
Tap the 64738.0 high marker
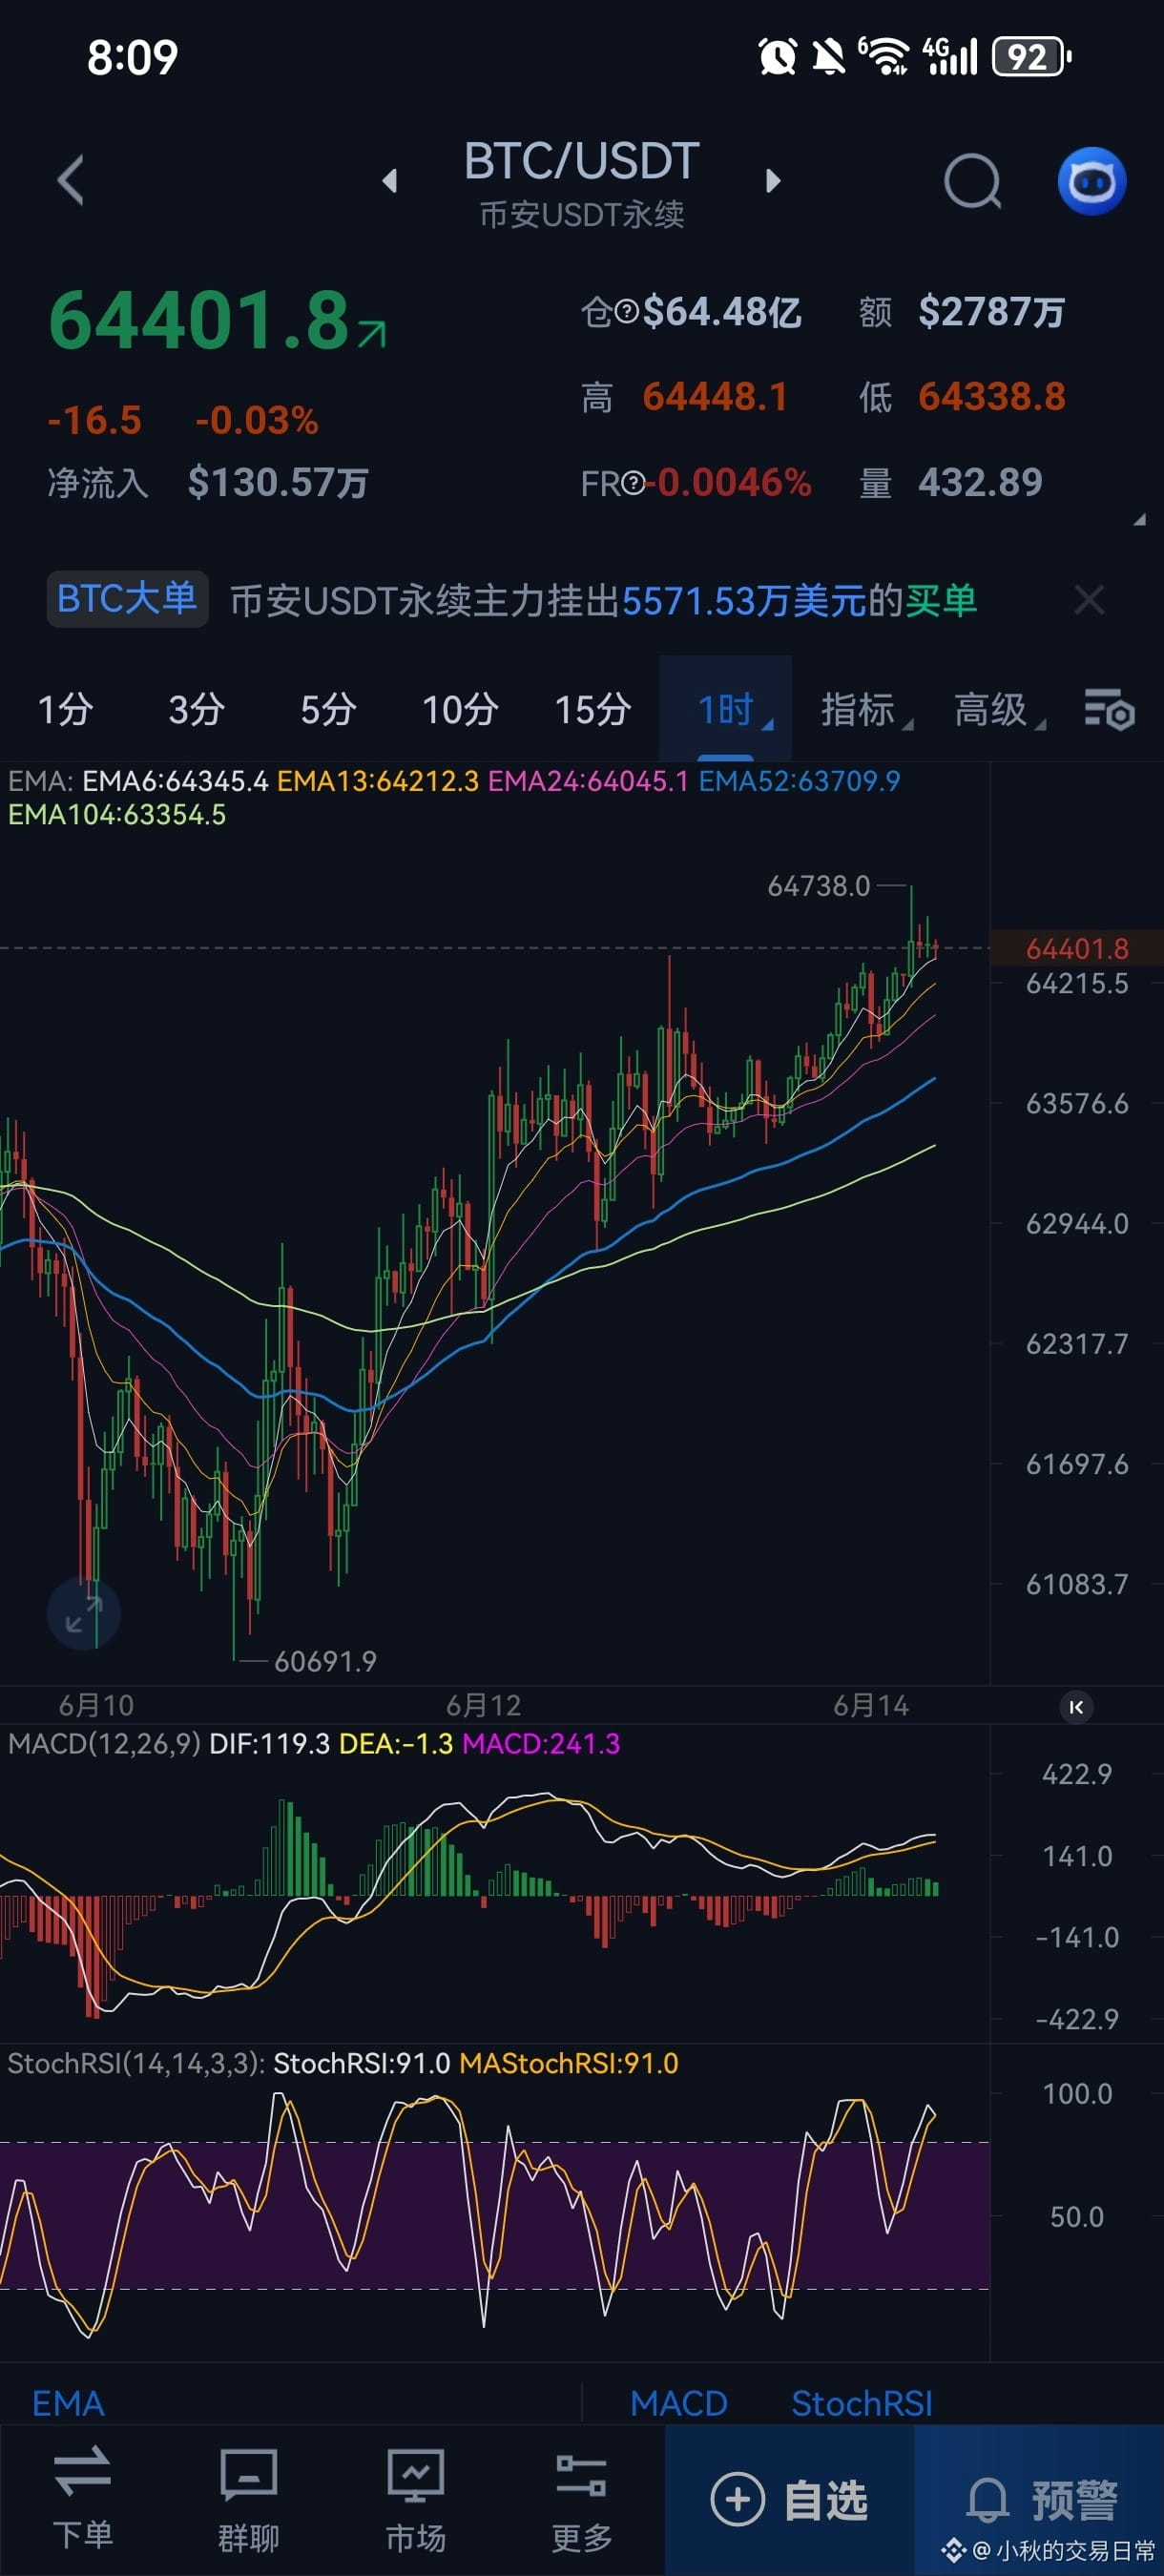pos(818,886)
